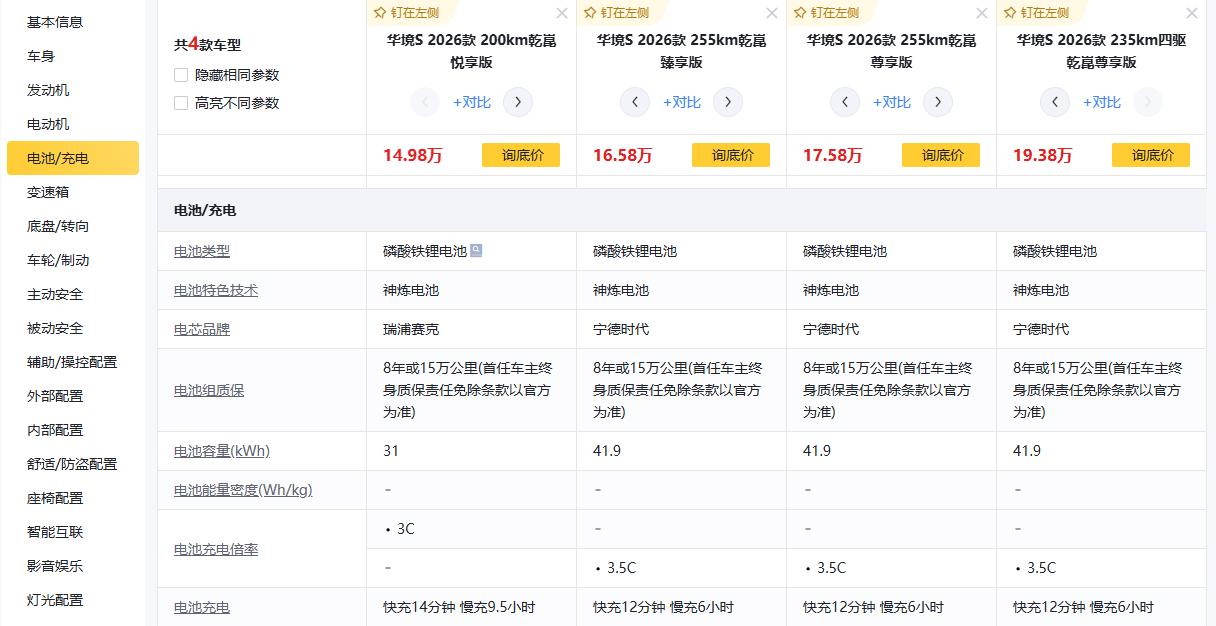The height and width of the screenshot is (626, 1216).
Task: Close the 200km乾崑悦享版 column with X
Action: (562, 13)
